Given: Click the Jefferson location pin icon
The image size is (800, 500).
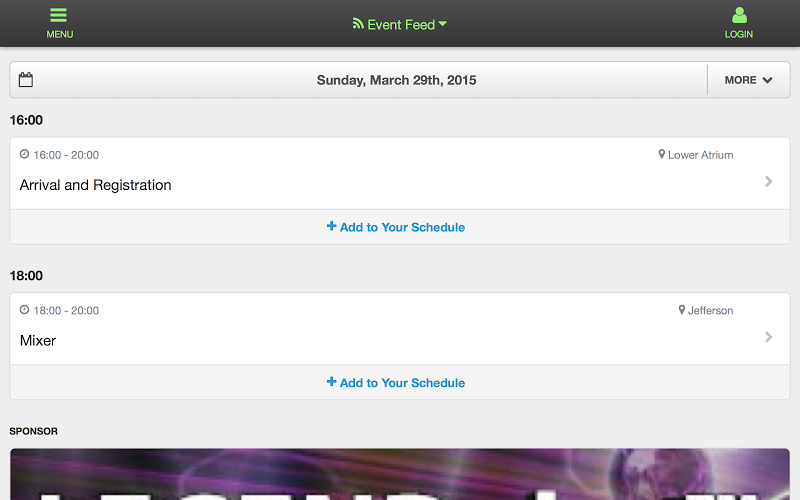Looking at the screenshot, I should point(682,310).
